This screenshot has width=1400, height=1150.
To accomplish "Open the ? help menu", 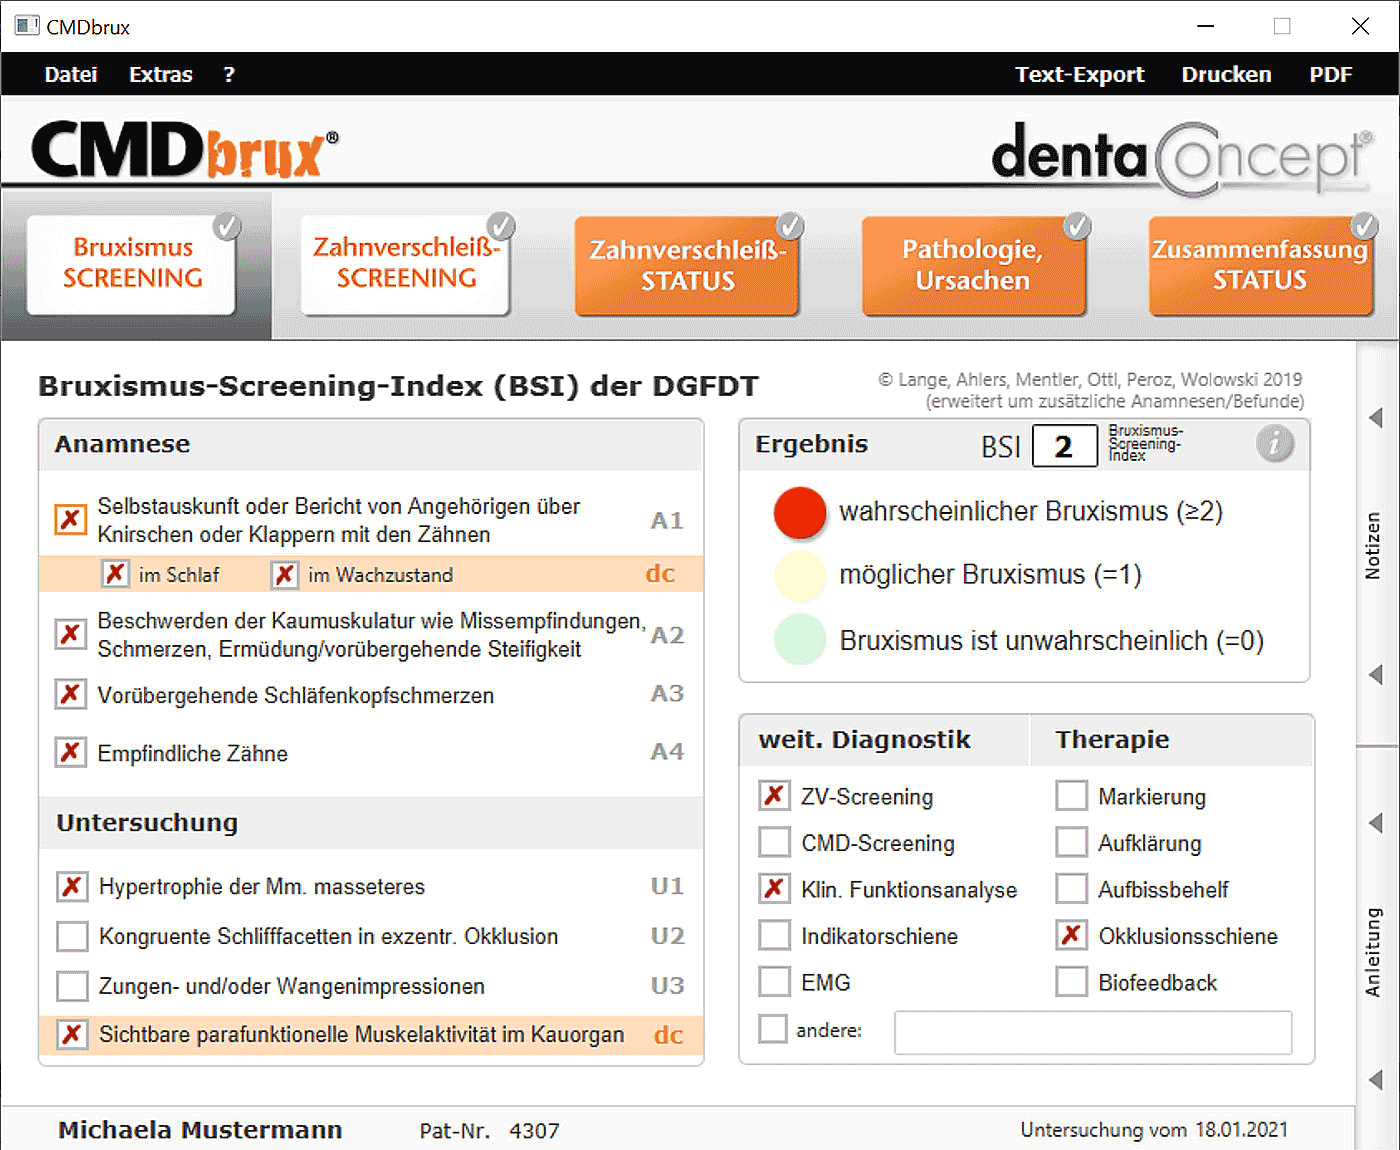I will click(229, 74).
